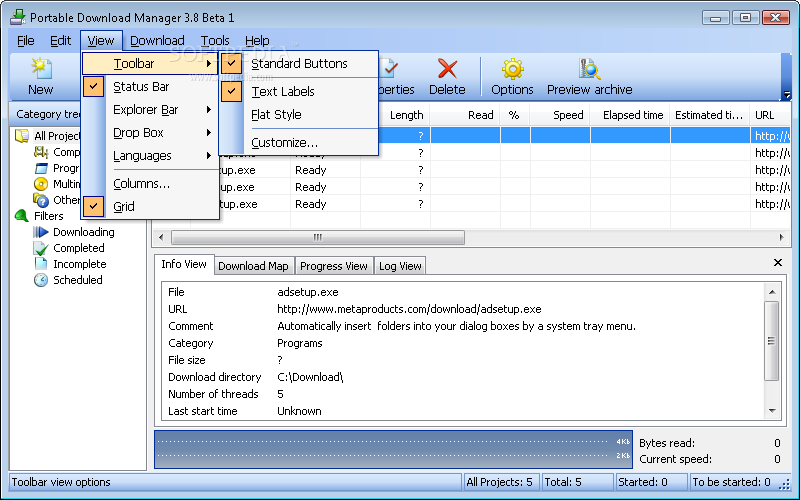Viewport: 800px width, 500px height.
Task: Click the URL value http://www.metaproducts.com/download/adsetup.exe
Action: point(409,309)
